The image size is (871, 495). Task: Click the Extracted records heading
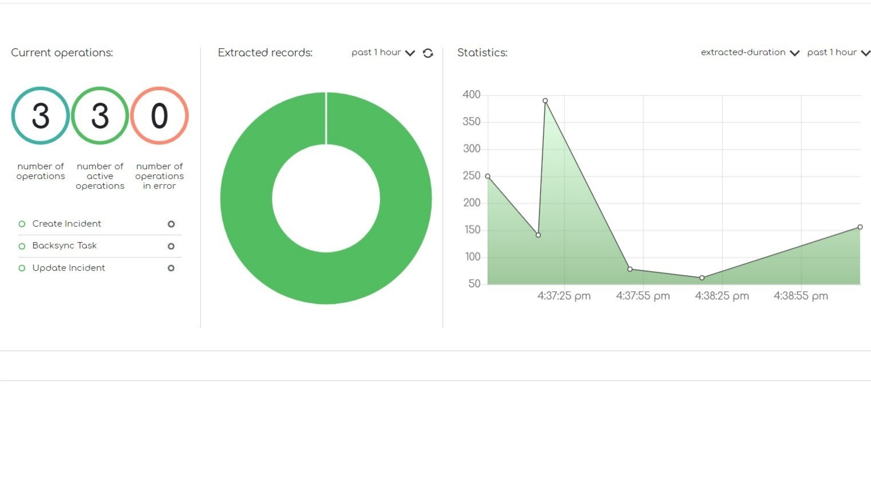tap(265, 53)
